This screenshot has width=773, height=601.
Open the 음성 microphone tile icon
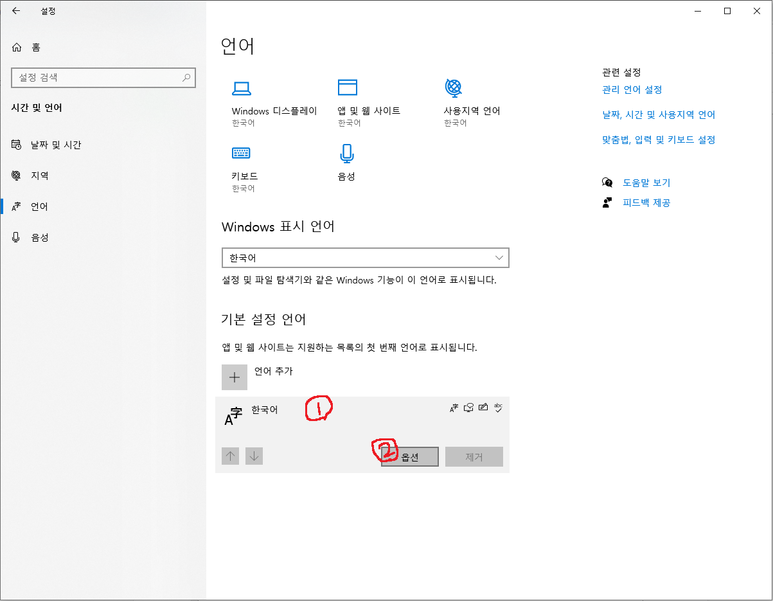point(347,153)
